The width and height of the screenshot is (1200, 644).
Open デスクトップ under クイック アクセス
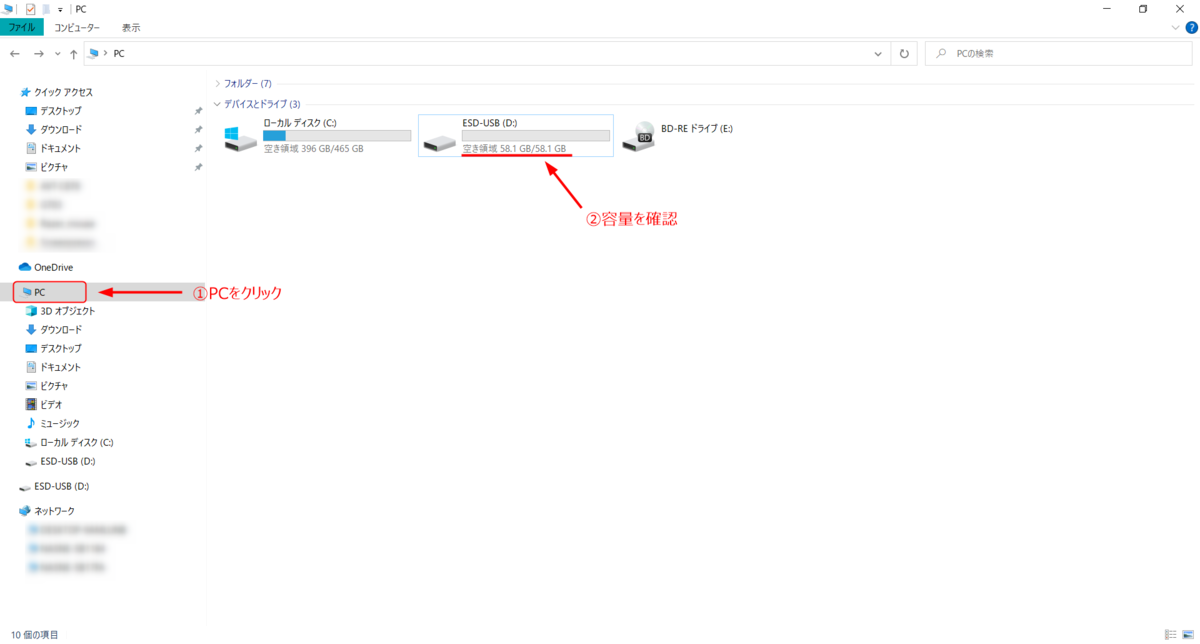(x=54, y=110)
